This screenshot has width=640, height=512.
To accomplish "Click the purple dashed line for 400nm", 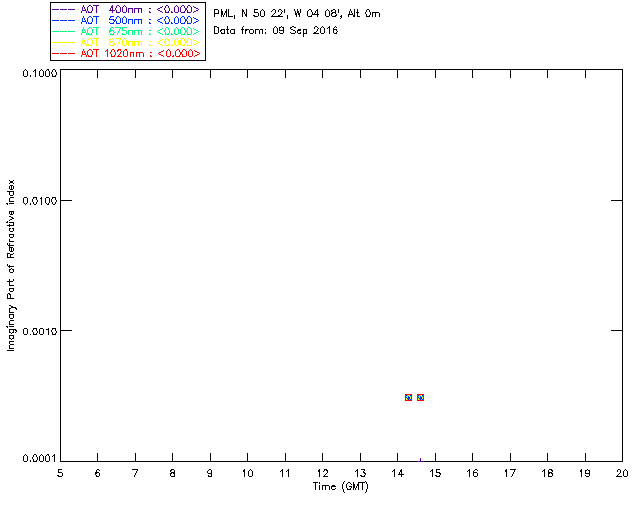I will [x=64, y=9].
